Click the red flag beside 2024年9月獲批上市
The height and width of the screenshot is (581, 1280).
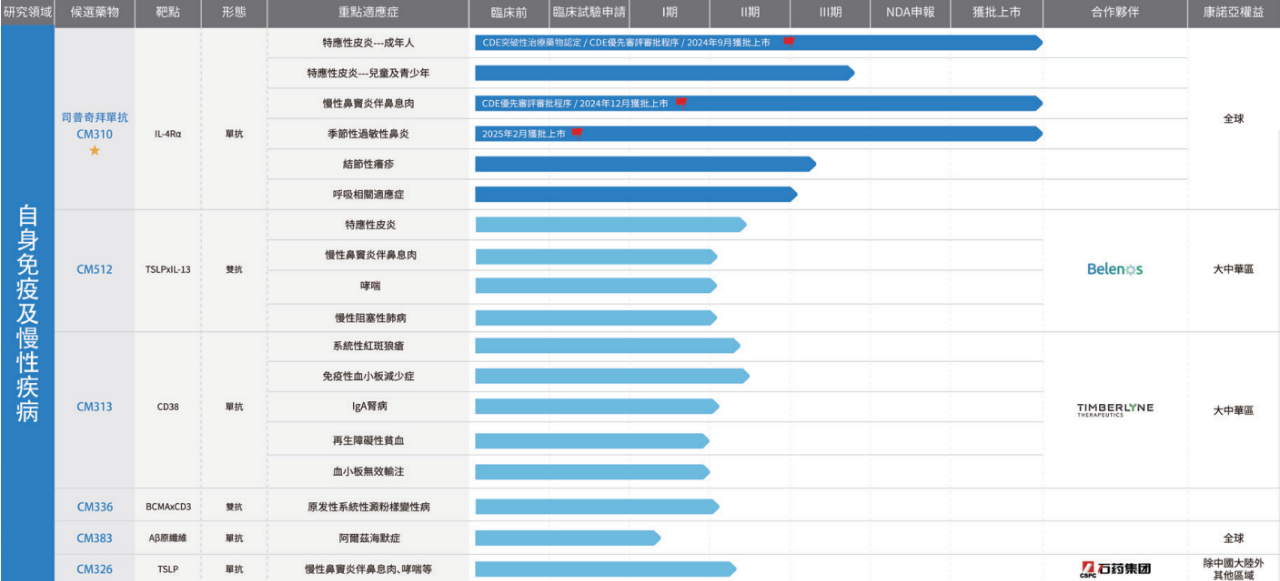(x=788, y=42)
